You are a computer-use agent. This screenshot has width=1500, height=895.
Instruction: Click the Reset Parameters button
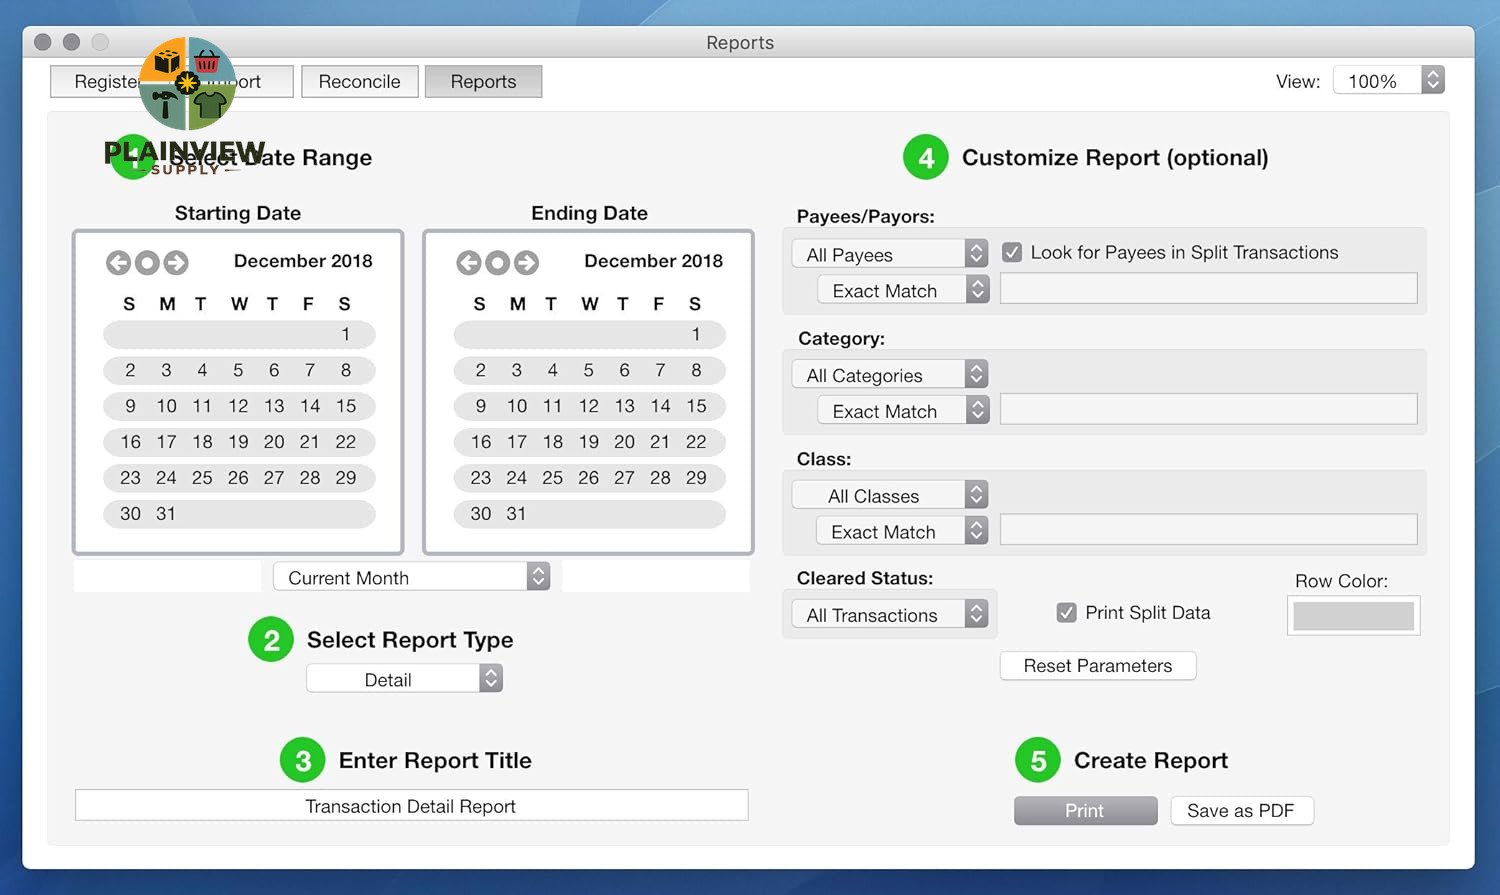pyautogui.click(x=1098, y=665)
